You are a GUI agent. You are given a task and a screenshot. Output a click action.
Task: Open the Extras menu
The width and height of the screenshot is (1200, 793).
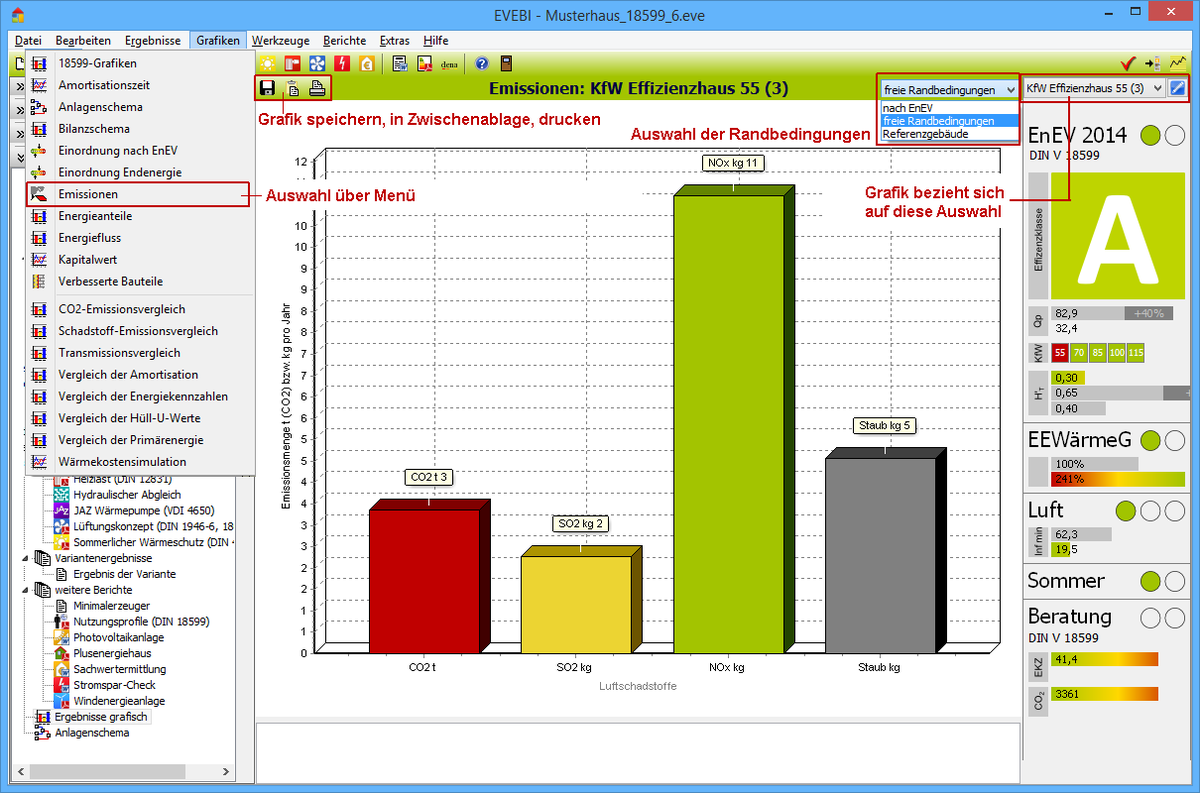pyautogui.click(x=395, y=40)
